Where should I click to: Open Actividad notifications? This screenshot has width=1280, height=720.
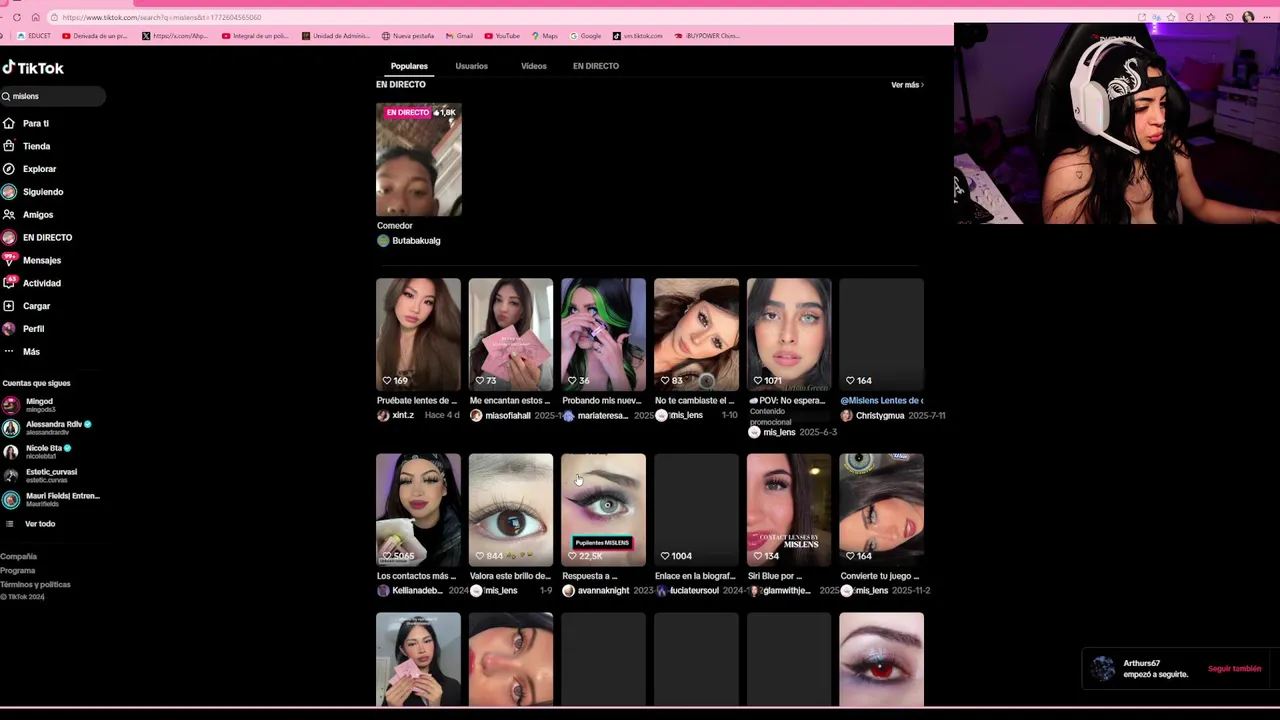click(32, 283)
